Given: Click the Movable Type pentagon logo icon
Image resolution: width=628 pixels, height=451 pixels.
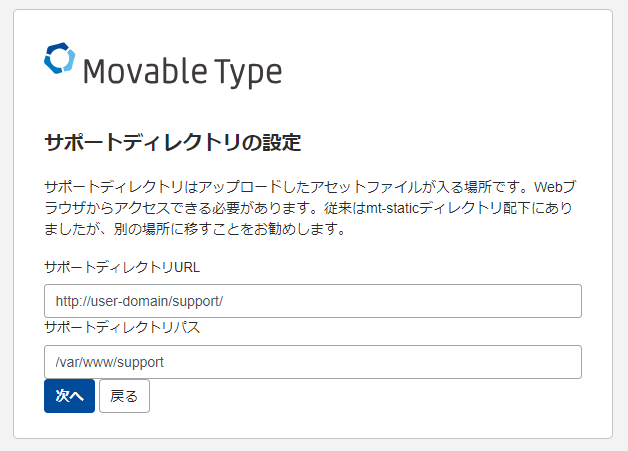Looking at the screenshot, I should [59, 58].
